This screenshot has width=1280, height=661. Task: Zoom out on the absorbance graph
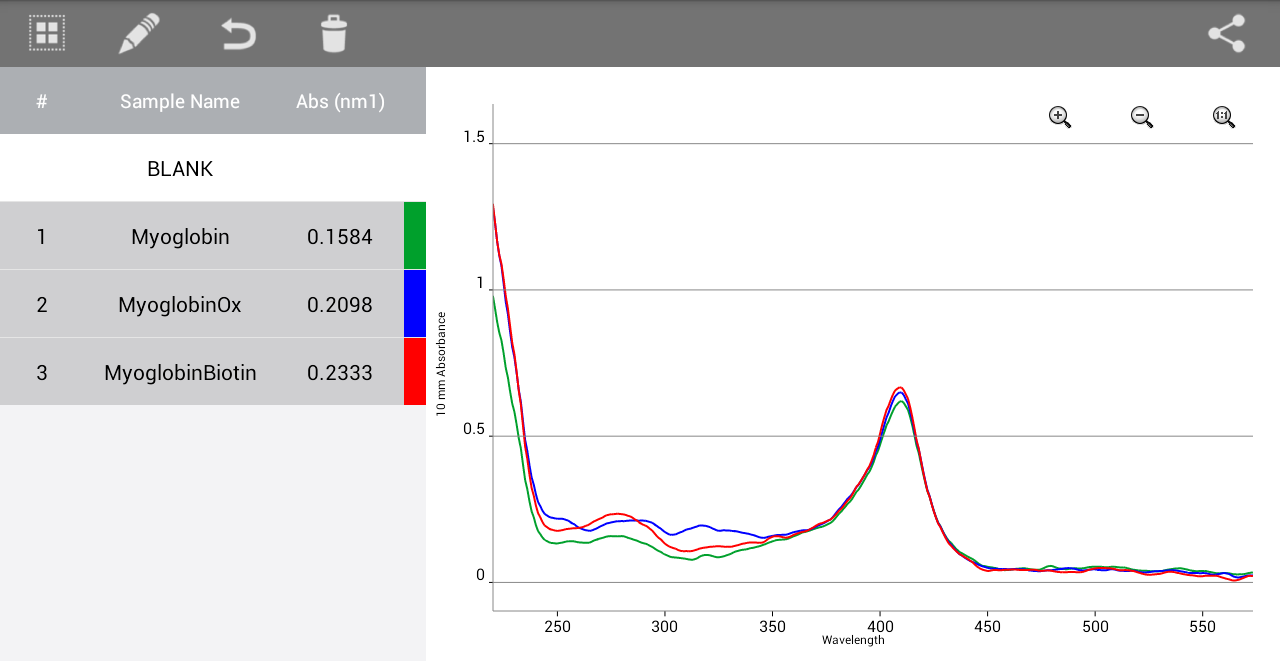pyautogui.click(x=1142, y=117)
